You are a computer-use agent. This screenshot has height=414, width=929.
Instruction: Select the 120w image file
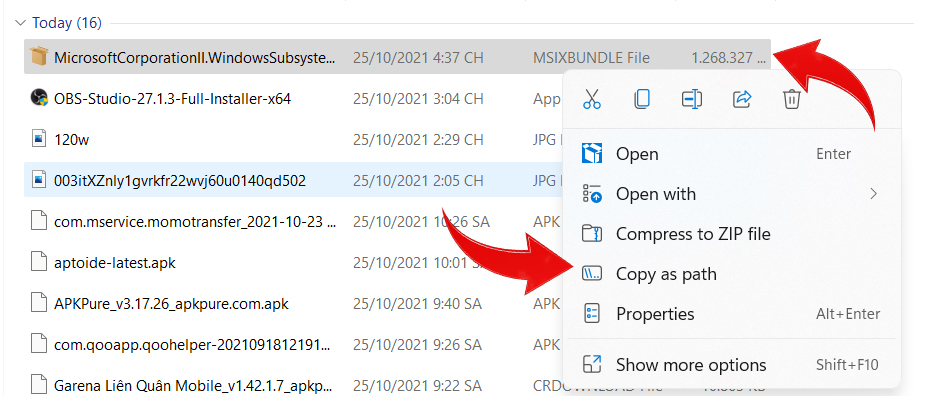point(72,140)
